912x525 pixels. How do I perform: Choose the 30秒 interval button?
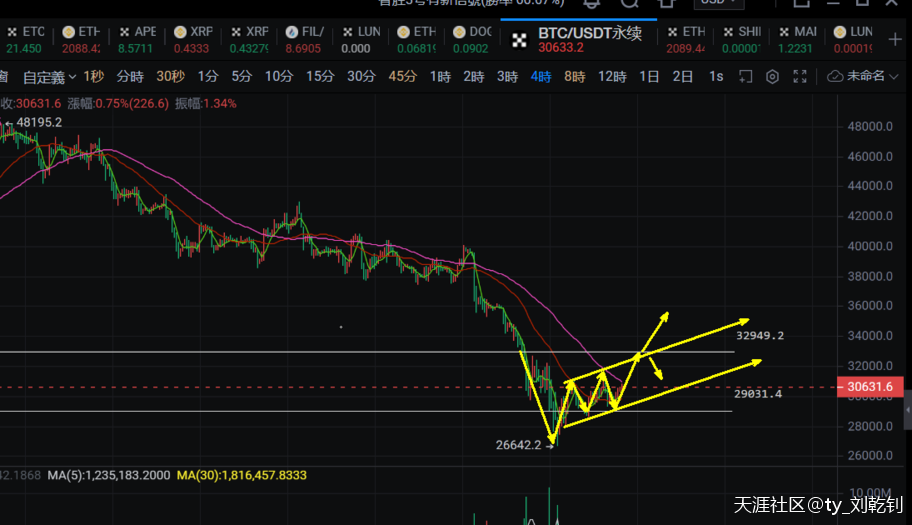click(170, 76)
